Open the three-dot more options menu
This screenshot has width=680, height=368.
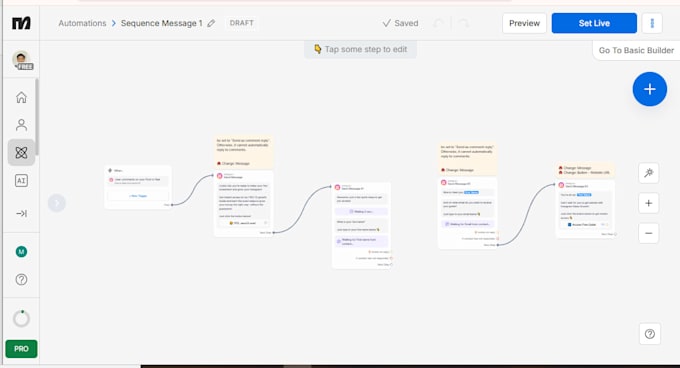652,23
